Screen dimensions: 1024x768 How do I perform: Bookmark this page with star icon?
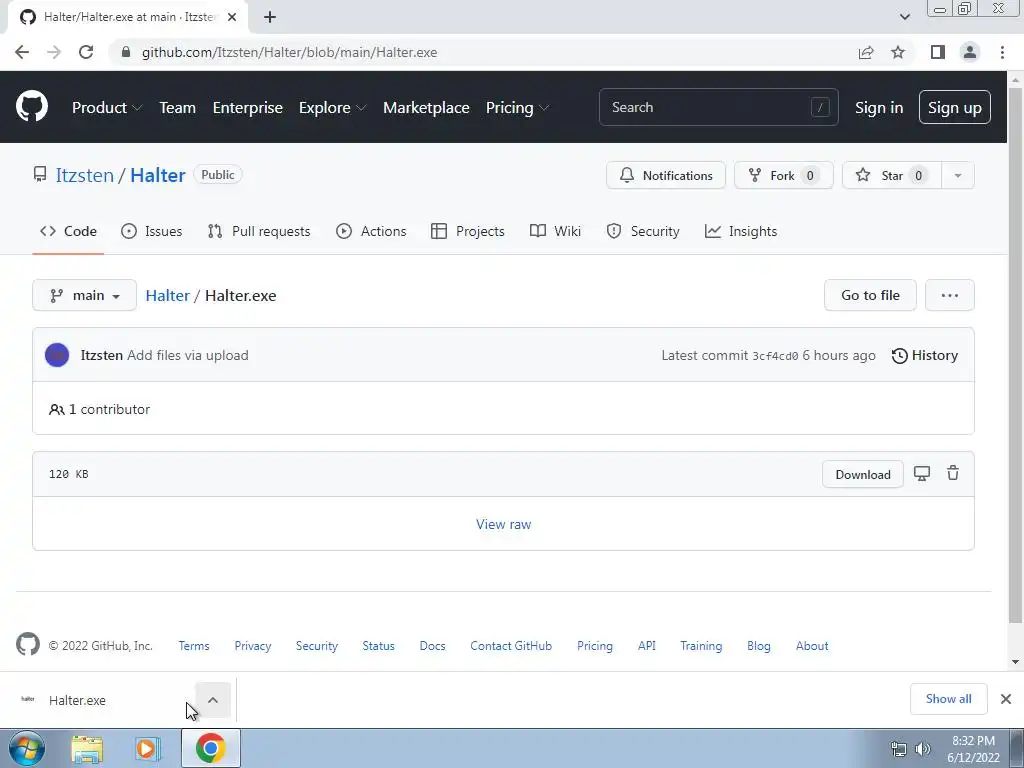(898, 52)
